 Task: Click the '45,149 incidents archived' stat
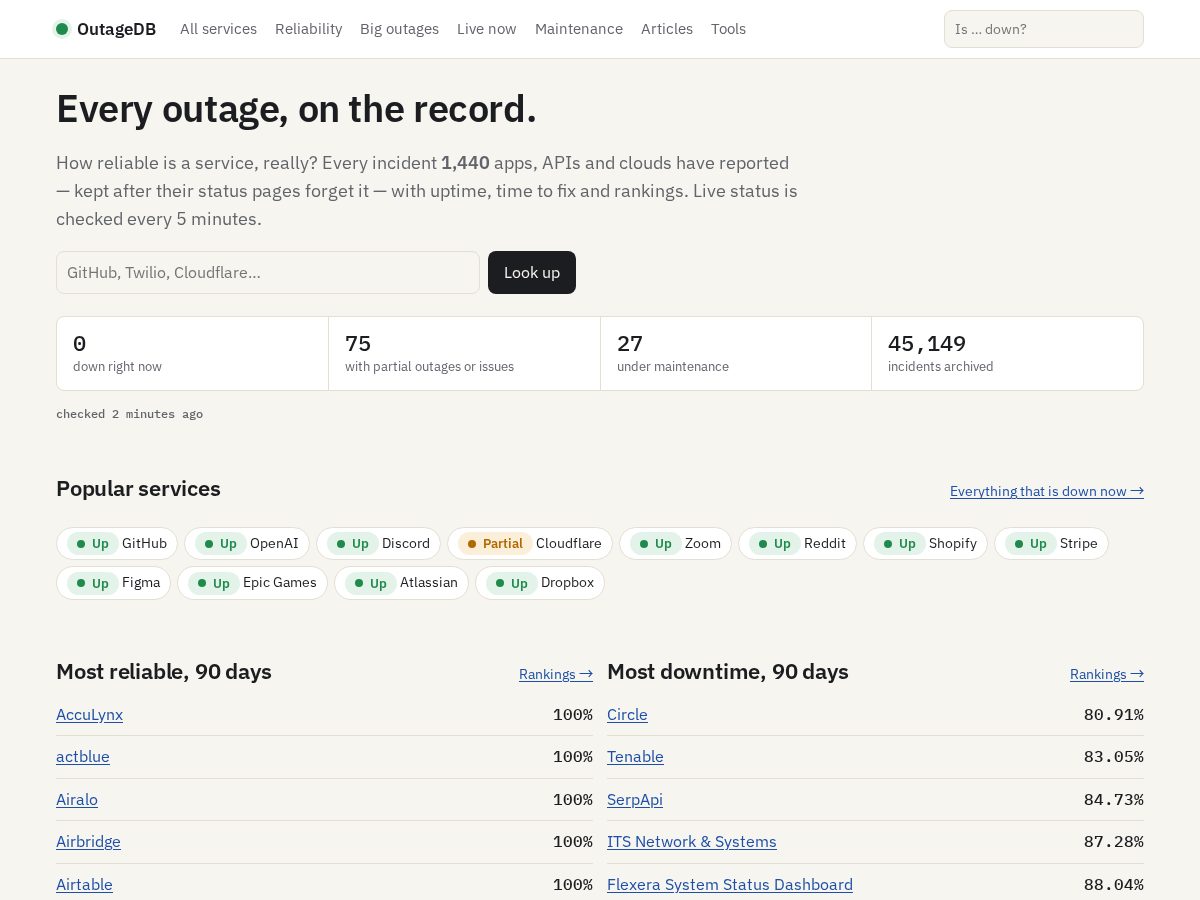[1007, 354]
